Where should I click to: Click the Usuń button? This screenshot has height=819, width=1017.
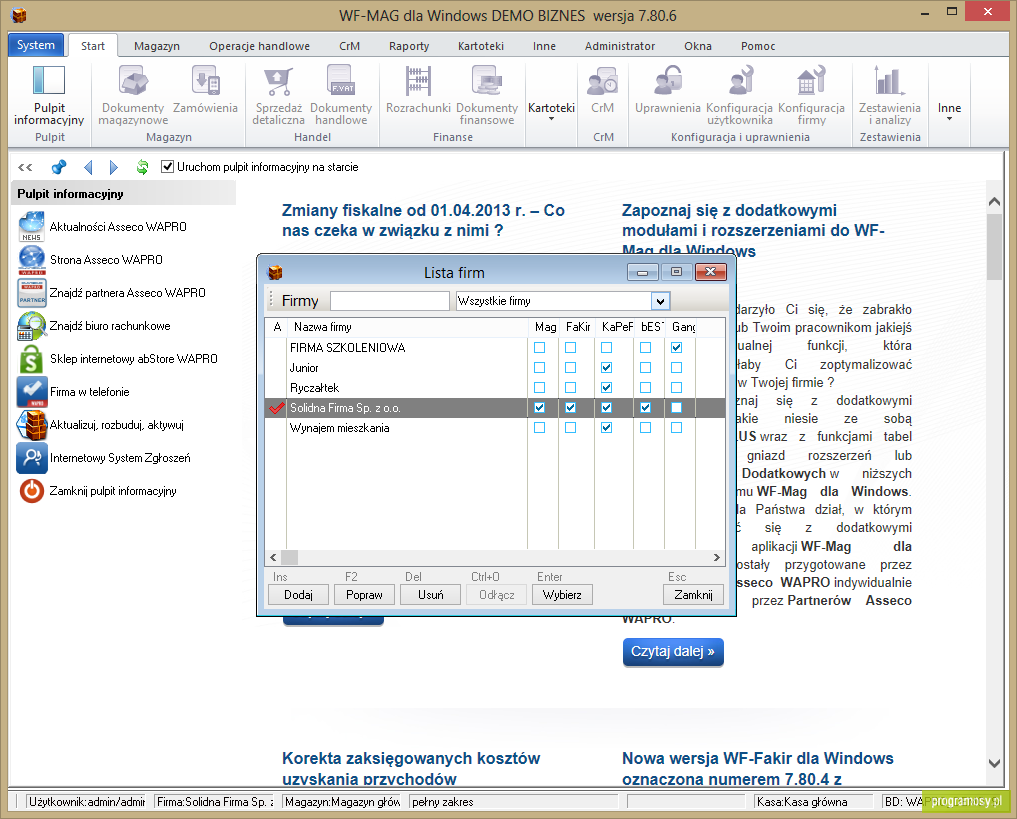(431, 595)
